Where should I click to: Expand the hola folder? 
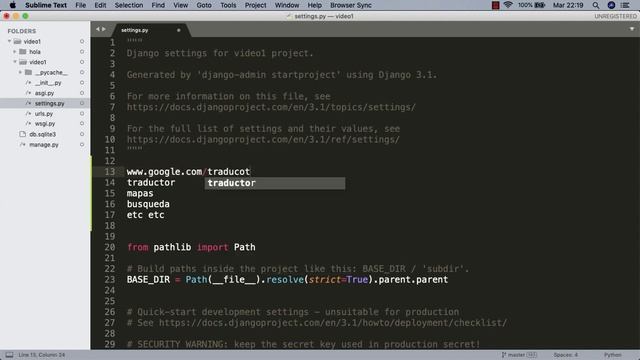click(x=15, y=52)
